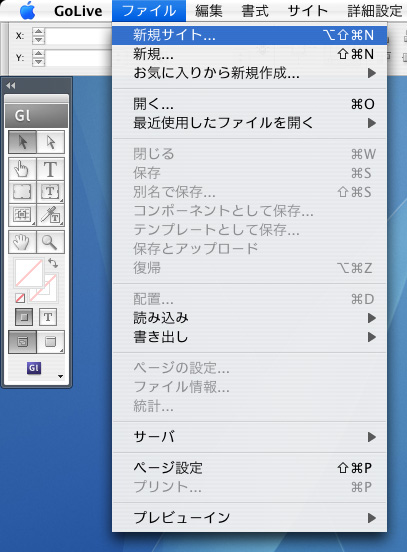Select the standard window view mode button

(x=22, y=342)
